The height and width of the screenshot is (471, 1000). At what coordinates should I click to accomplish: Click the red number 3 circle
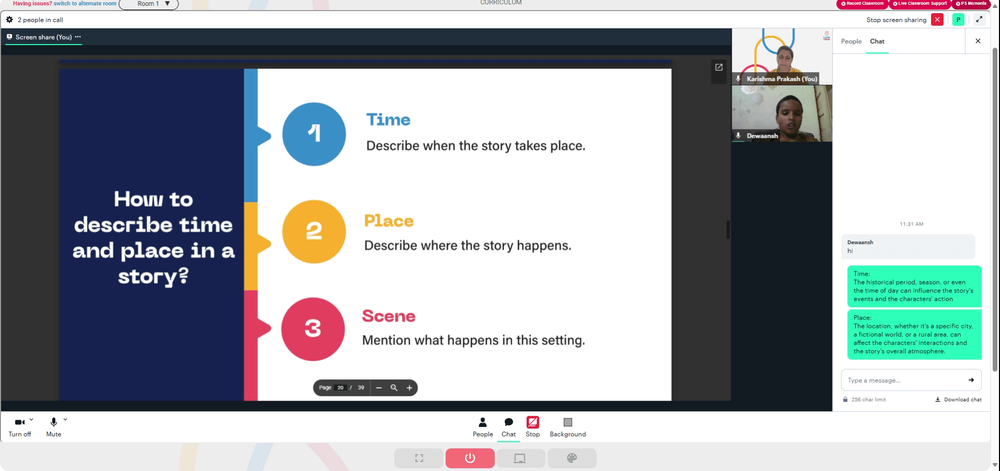coord(313,329)
